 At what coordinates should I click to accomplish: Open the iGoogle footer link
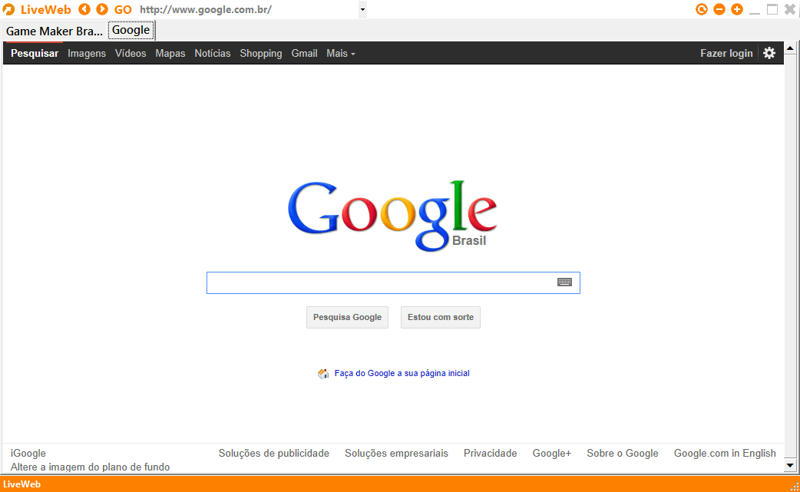coord(28,453)
